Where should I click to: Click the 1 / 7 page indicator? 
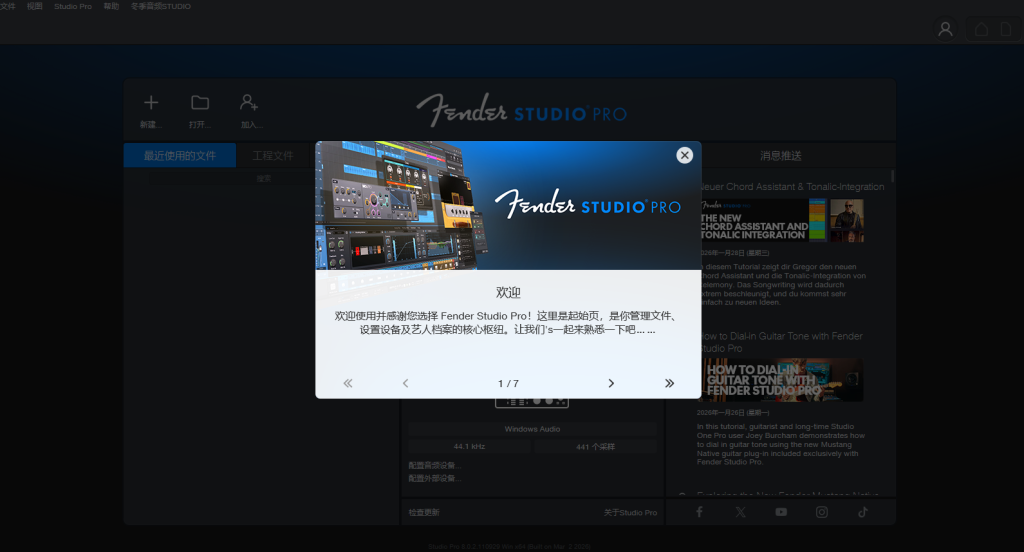(508, 383)
